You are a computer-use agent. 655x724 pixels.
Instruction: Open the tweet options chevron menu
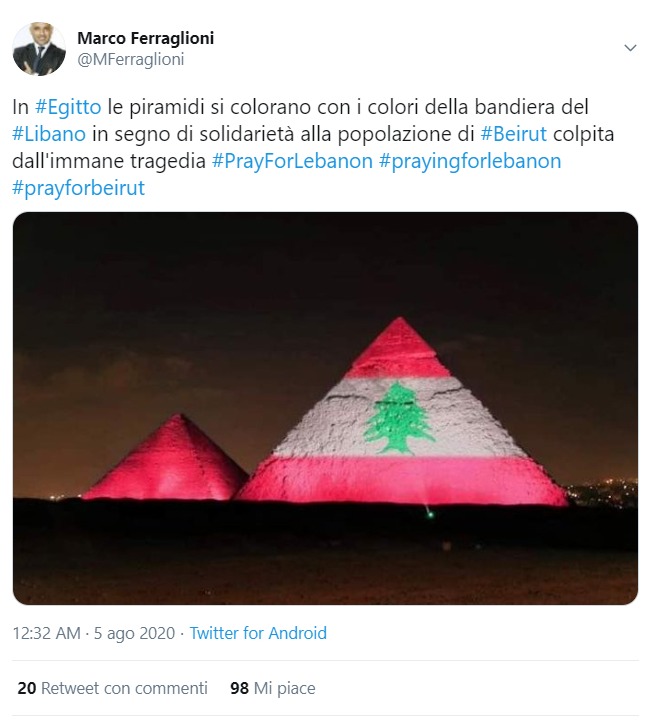pyautogui.click(x=630, y=48)
